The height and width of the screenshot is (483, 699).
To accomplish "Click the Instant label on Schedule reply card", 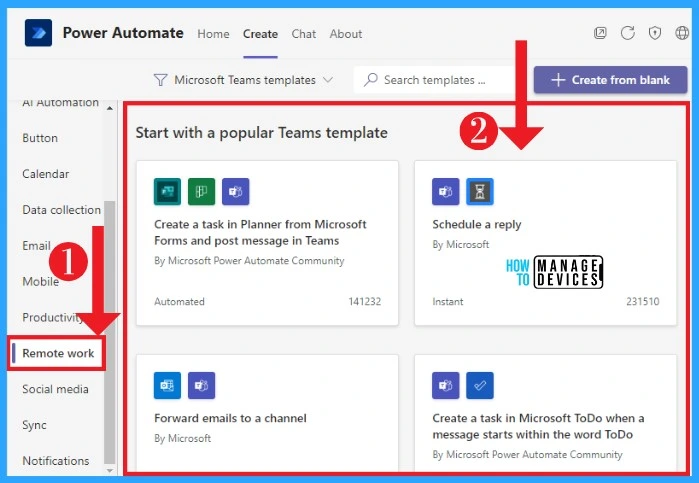I will (448, 301).
